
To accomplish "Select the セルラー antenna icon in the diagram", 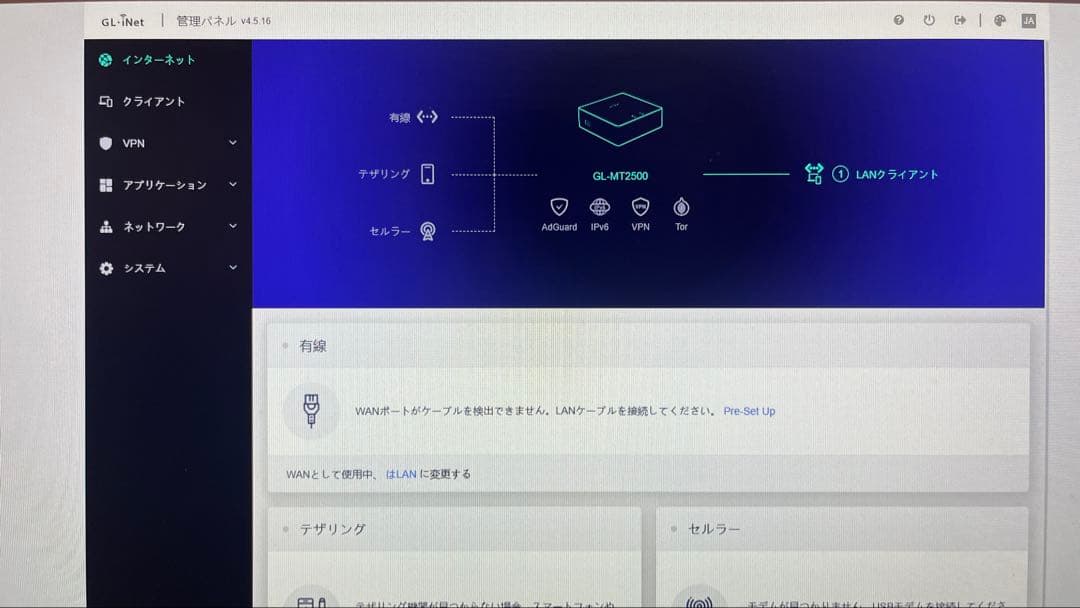I will coord(428,230).
